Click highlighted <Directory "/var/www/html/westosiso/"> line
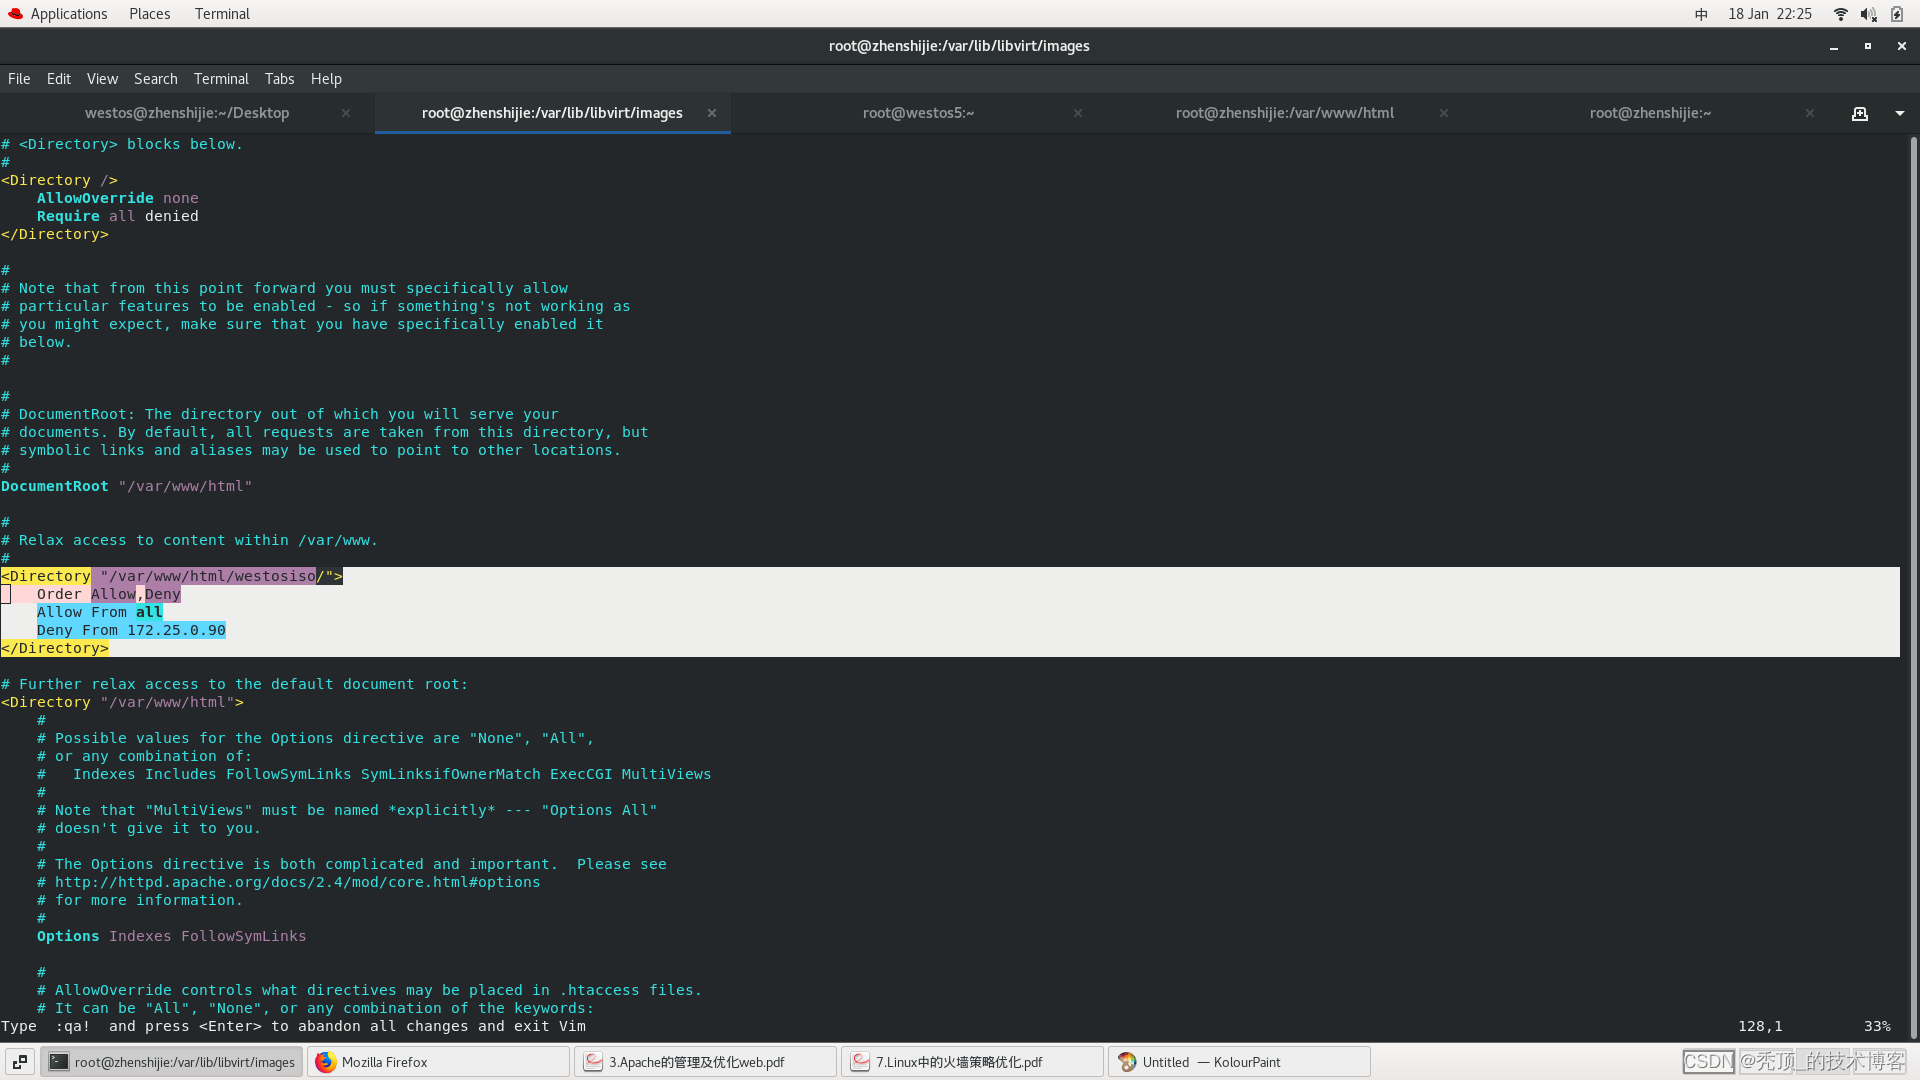This screenshot has height=1080, width=1920. pos(172,576)
